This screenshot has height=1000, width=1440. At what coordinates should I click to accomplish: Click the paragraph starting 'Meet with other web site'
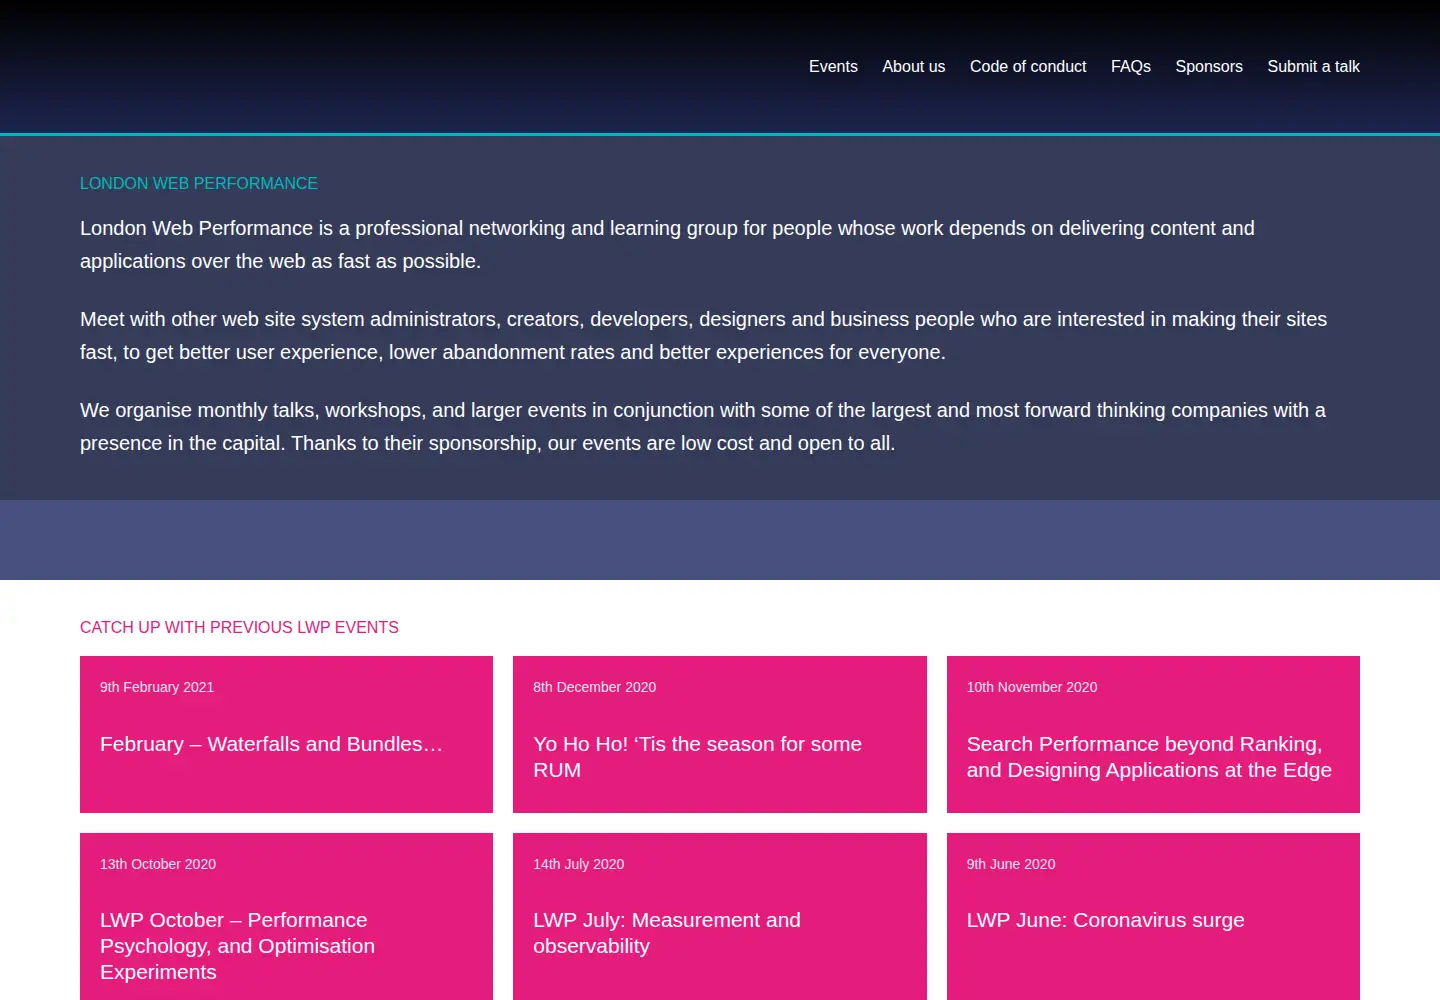[703, 336]
